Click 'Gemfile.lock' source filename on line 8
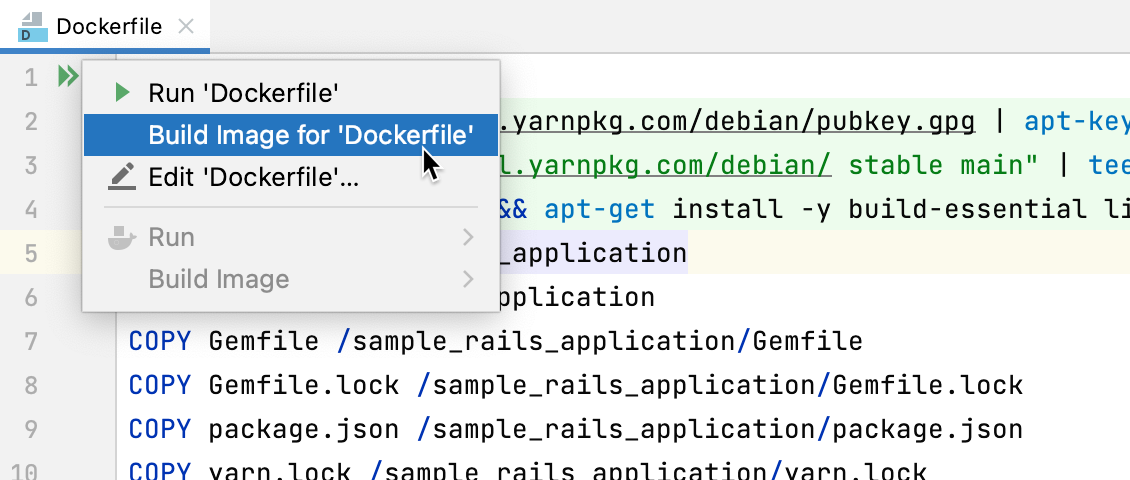Image resolution: width=1130 pixels, height=480 pixels. click(303, 385)
